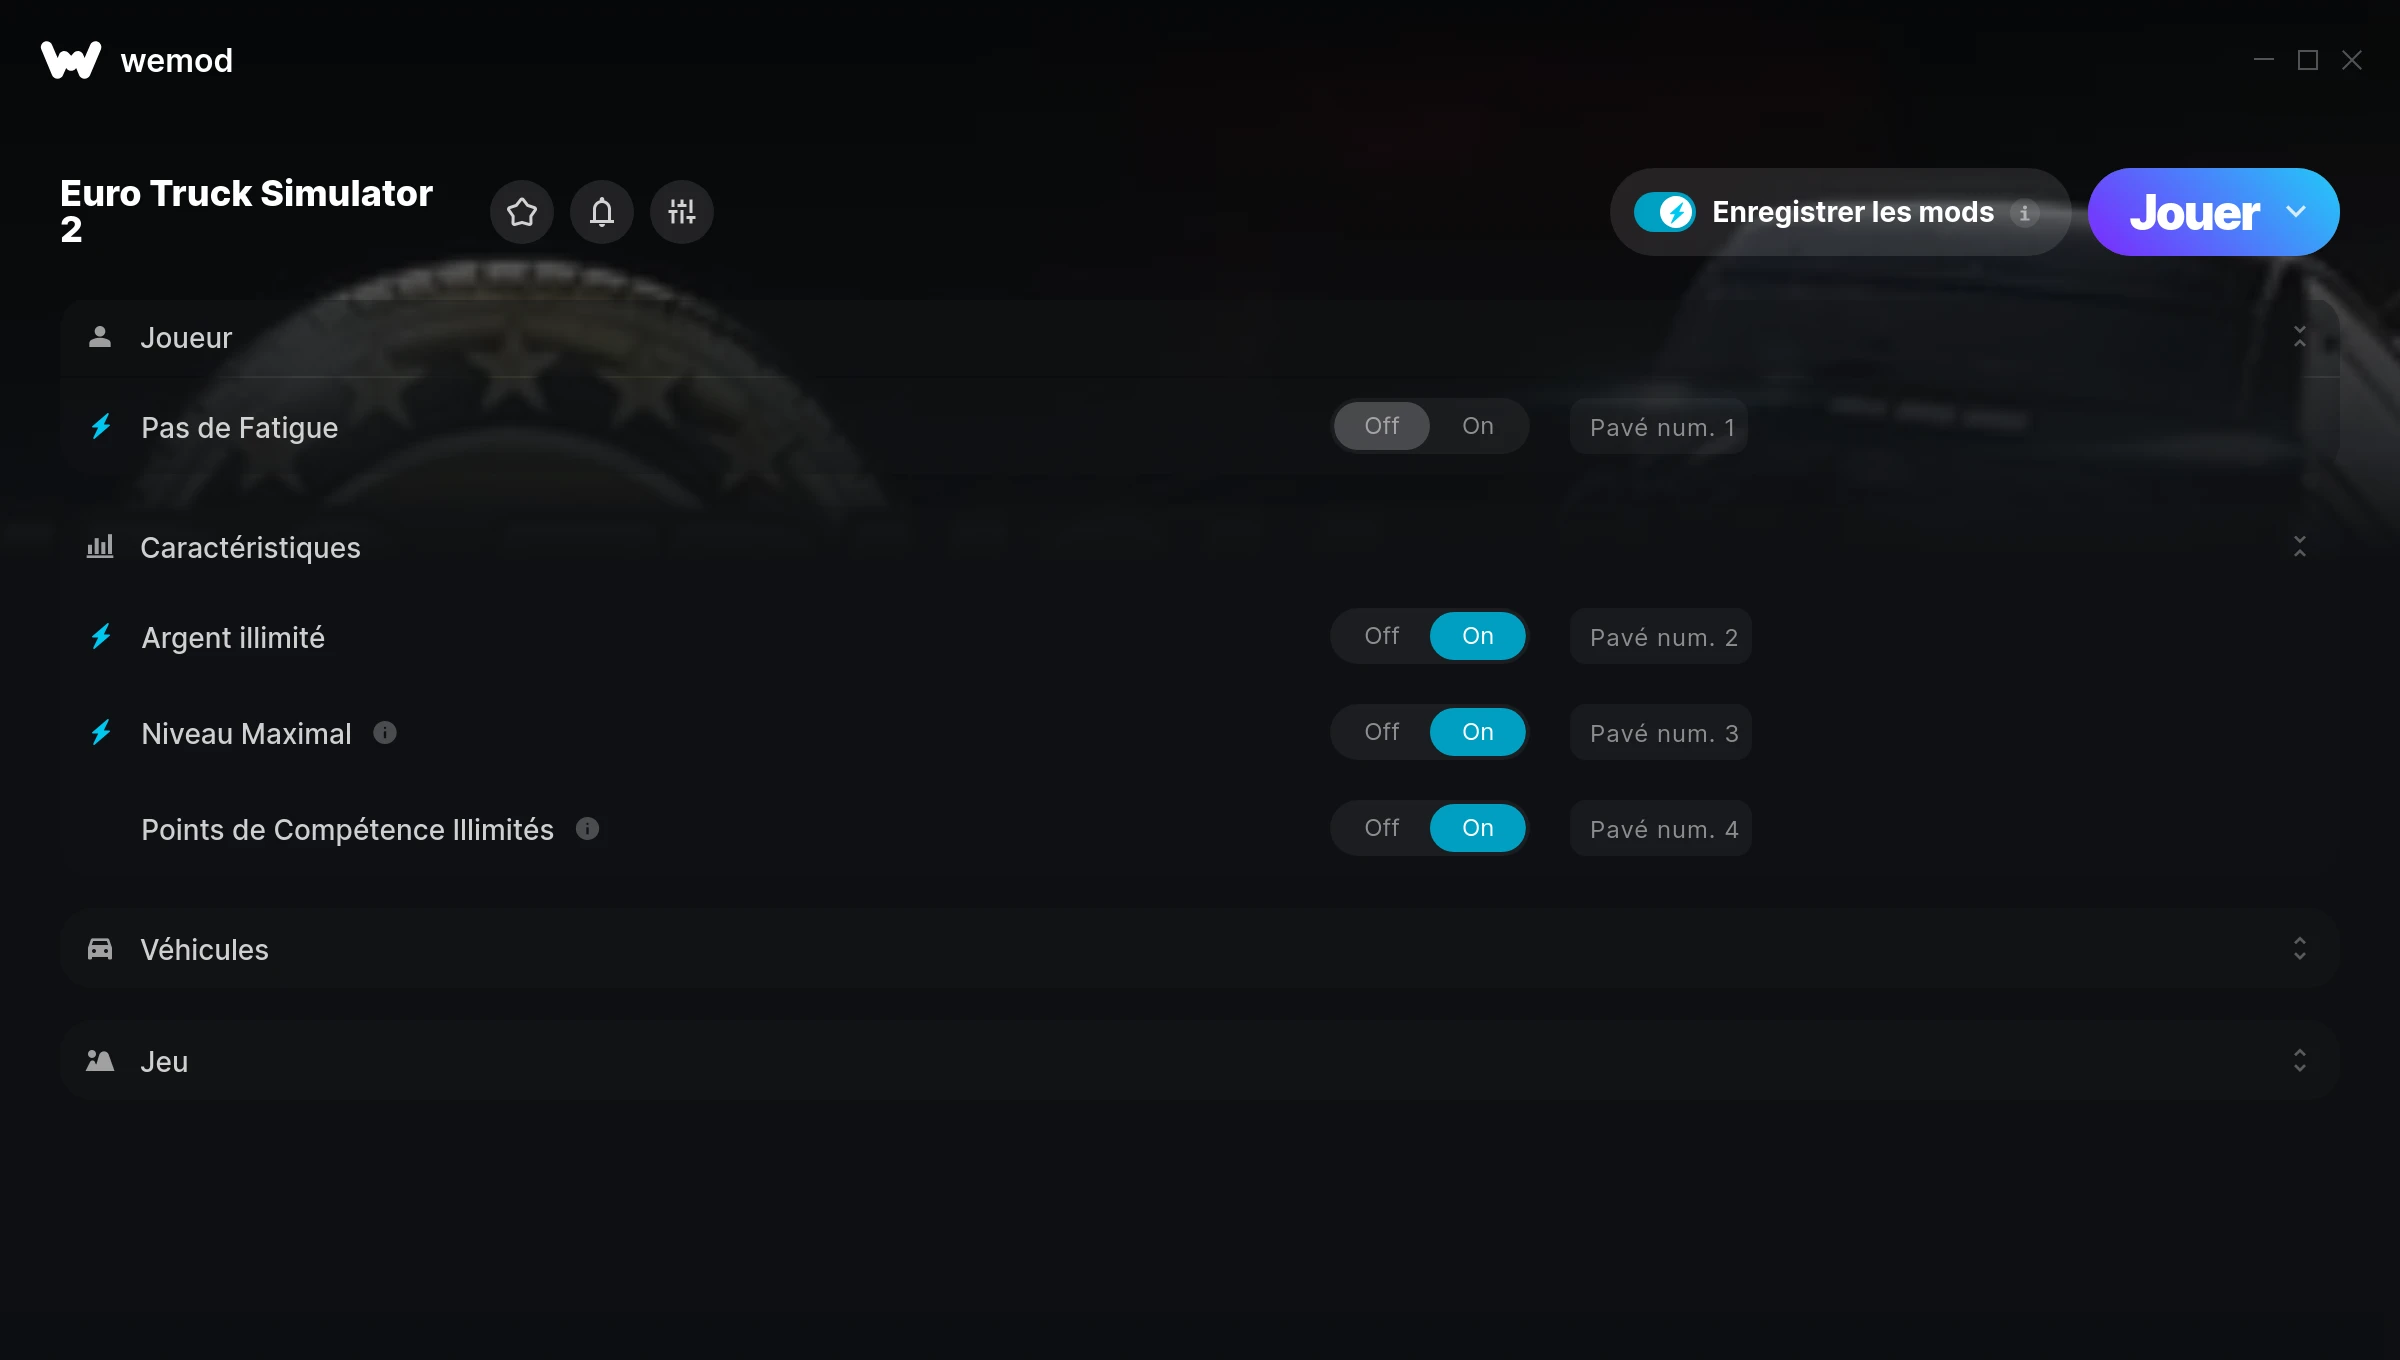The width and height of the screenshot is (2400, 1360).
Task: Click the Pas de Fatigue lightning icon
Action: click(101, 427)
